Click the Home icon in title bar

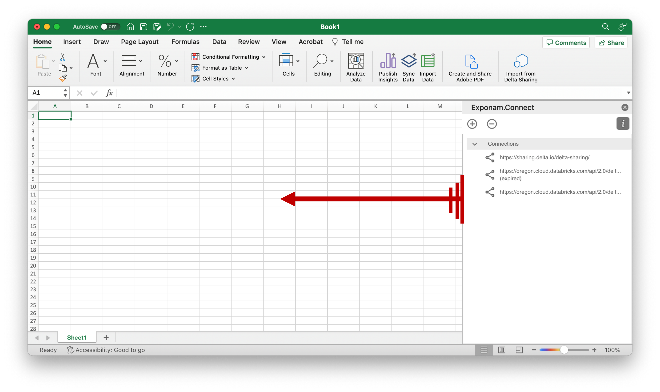(x=130, y=27)
